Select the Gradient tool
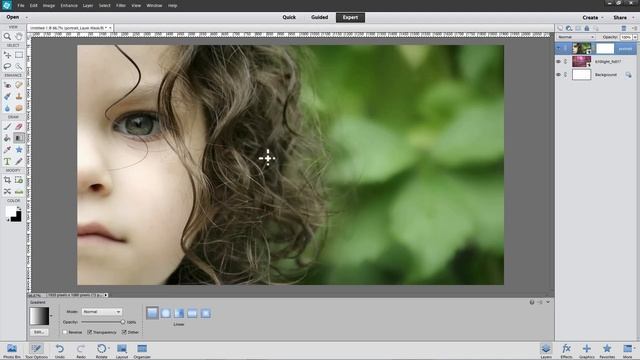Screen dimensions: 640x360 [19, 138]
